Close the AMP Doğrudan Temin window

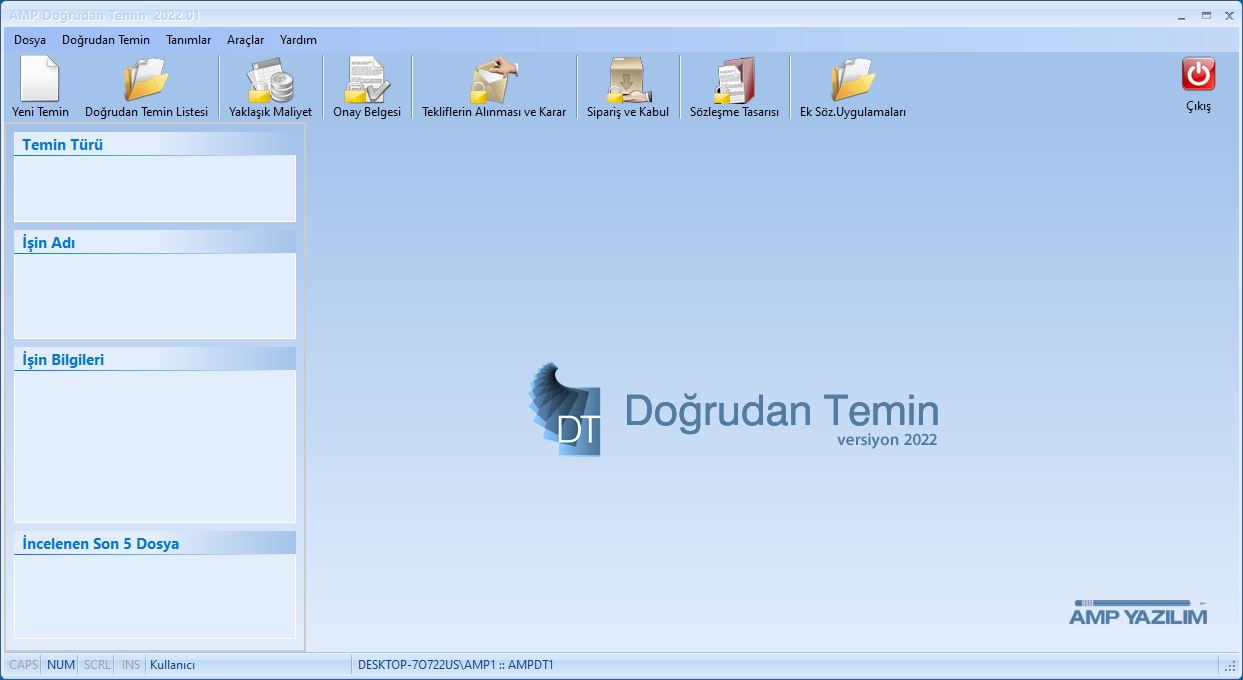pos(1229,15)
